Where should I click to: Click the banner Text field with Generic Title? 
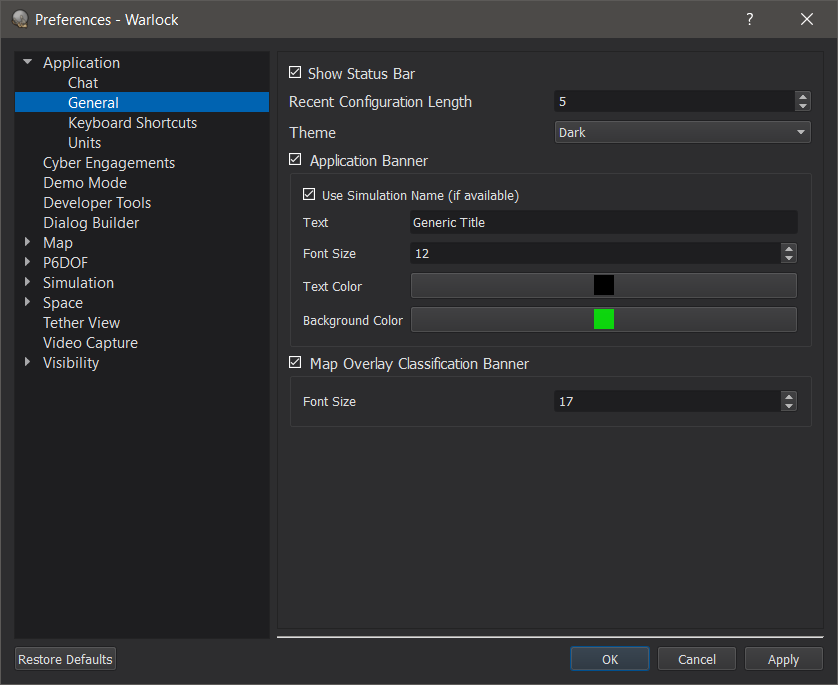[603, 222]
